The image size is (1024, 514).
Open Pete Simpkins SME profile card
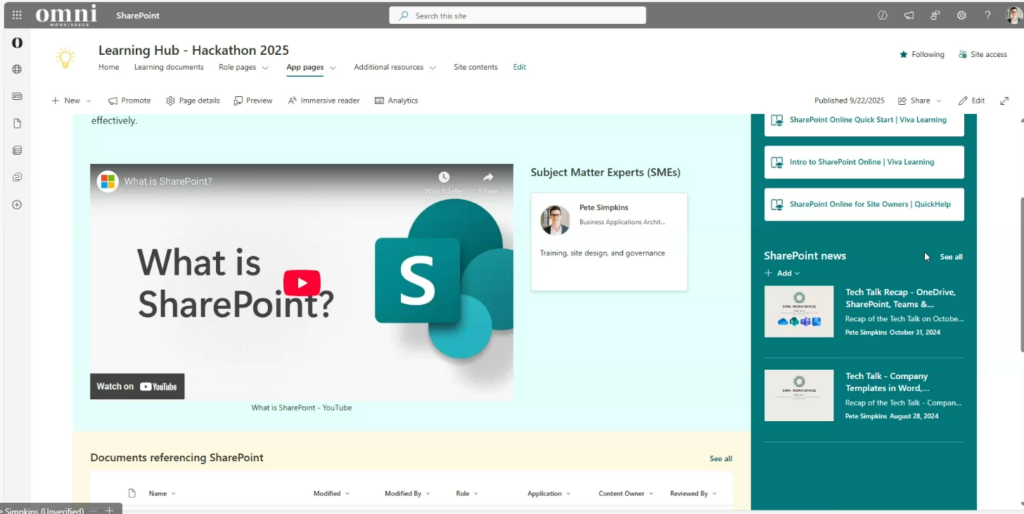(609, 242)
